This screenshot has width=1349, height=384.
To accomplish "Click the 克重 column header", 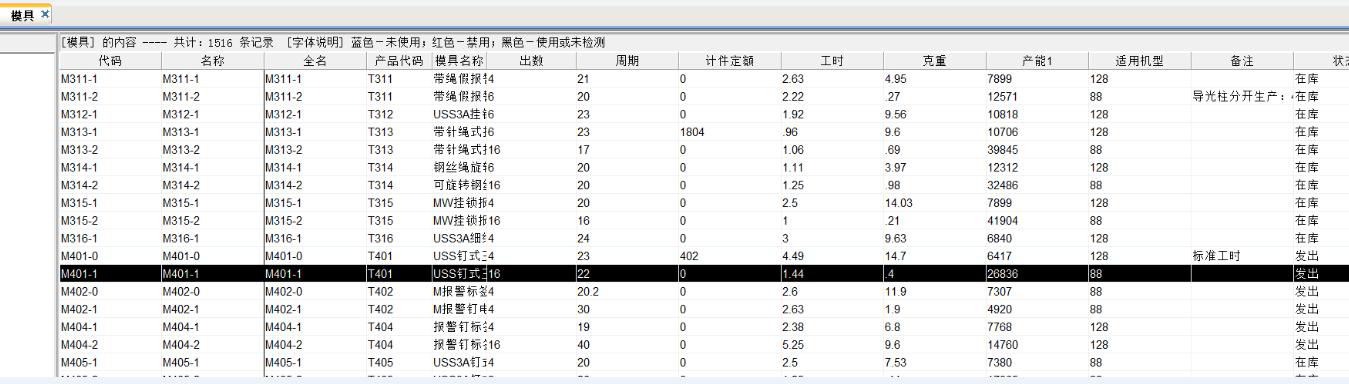I will coord(933,60).
